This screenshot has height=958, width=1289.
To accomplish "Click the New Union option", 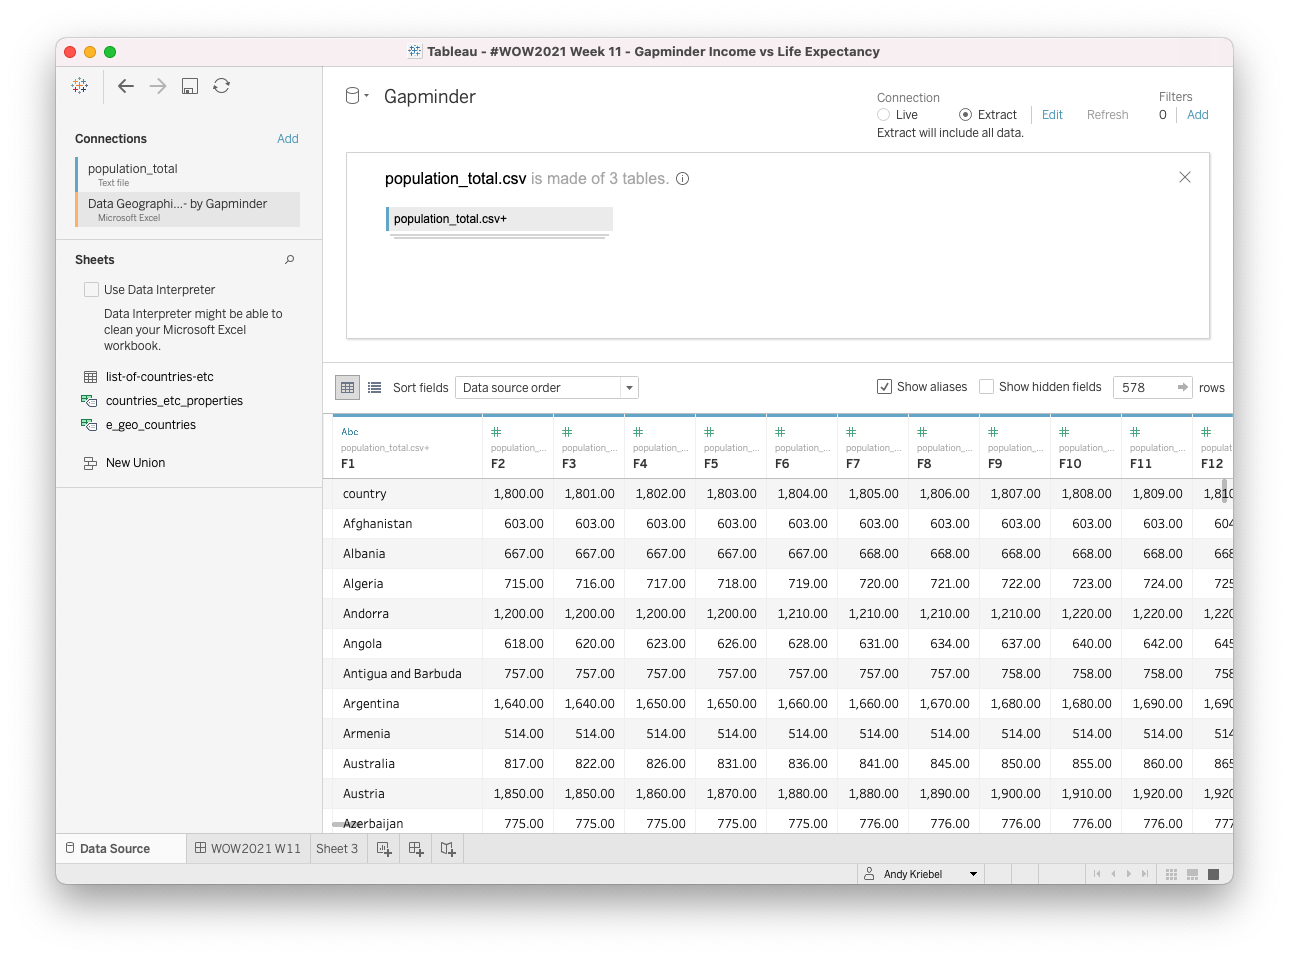I will (x=135, y=463).
